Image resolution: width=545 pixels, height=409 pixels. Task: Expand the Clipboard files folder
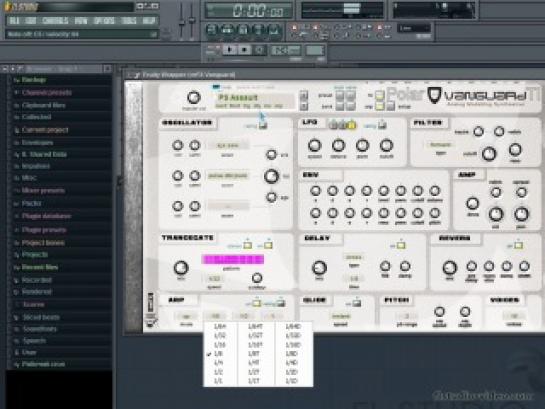[x=43, y=105]
